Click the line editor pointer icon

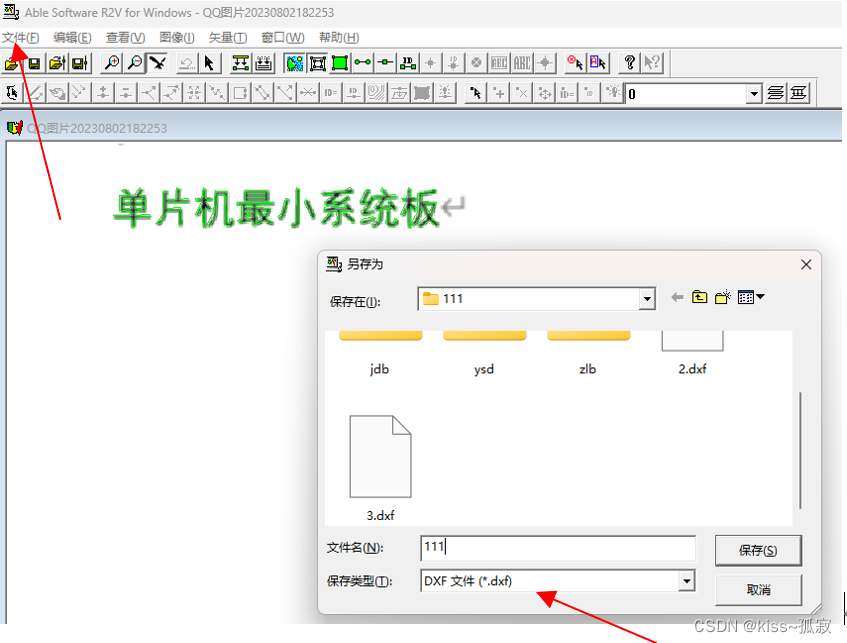pyautogui.click(x=12, y=93)
